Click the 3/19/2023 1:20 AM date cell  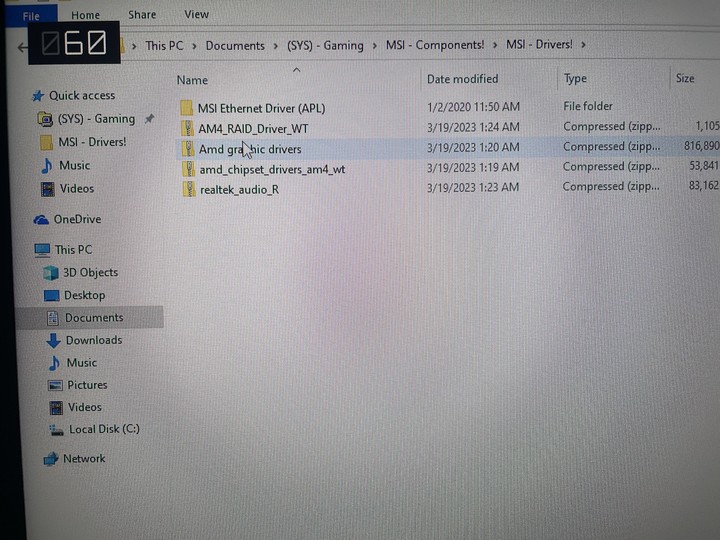pyautogui.click(x=473, y=147)
